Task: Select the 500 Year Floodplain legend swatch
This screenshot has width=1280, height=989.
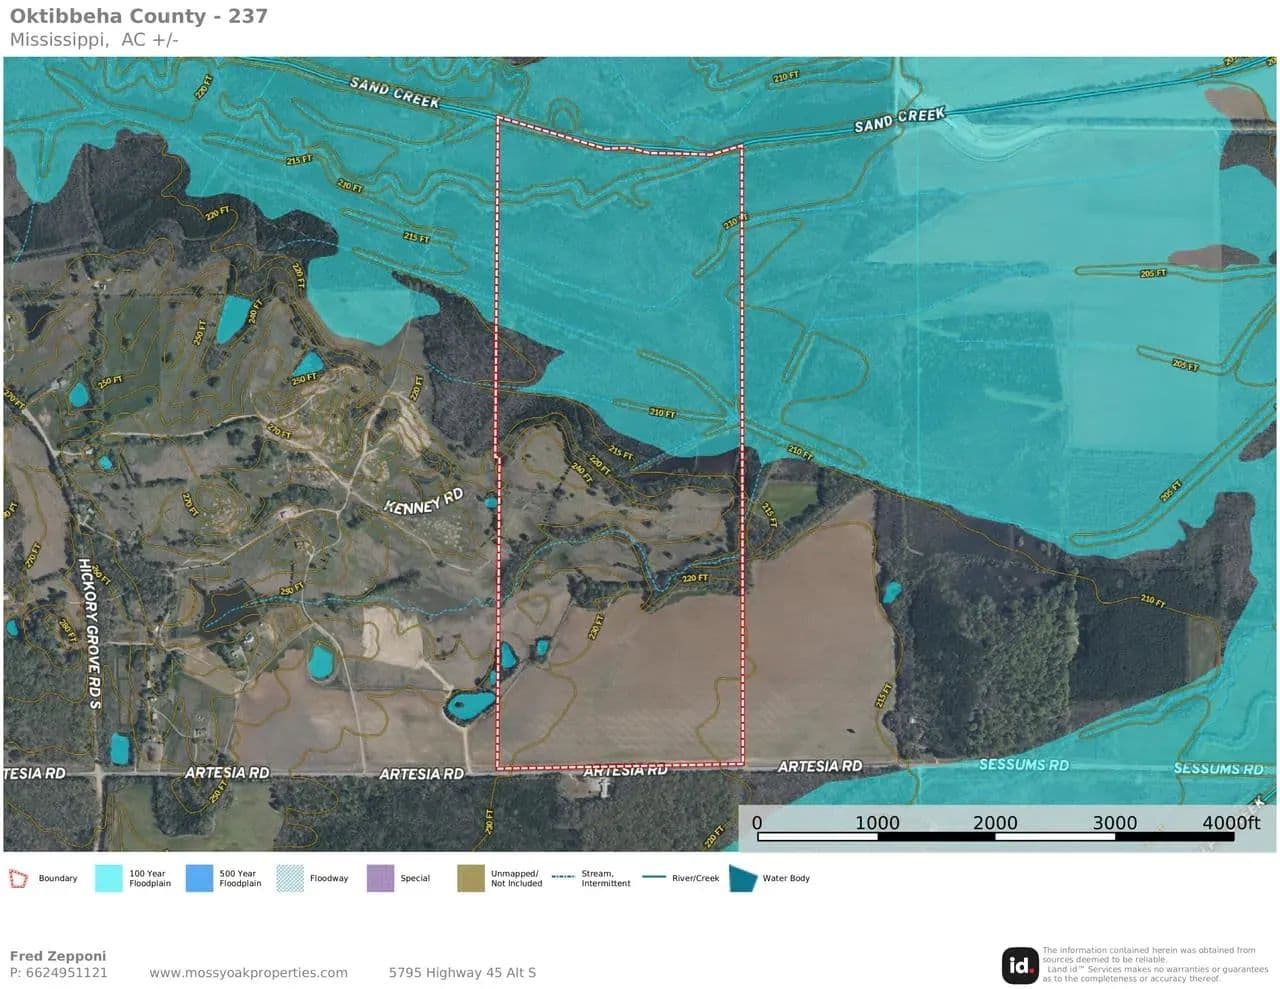Action: 199,879
